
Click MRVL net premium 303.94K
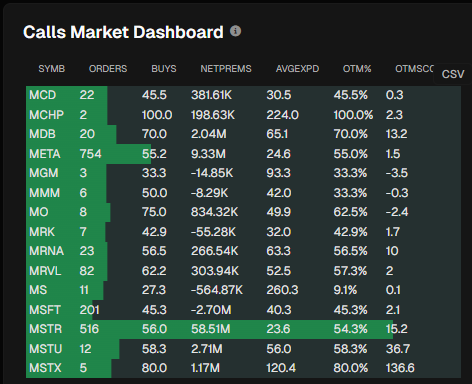tap(215, 271)
